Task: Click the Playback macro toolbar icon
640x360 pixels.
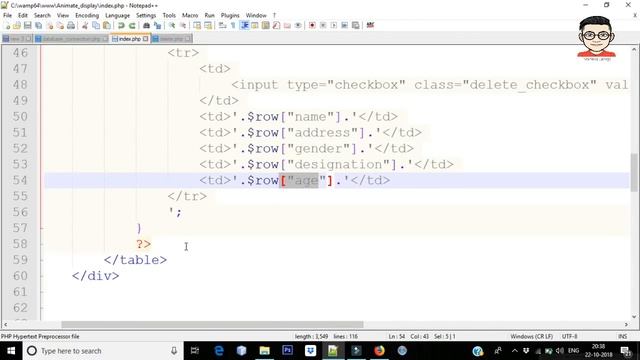Action: click(x=334, y=25)
